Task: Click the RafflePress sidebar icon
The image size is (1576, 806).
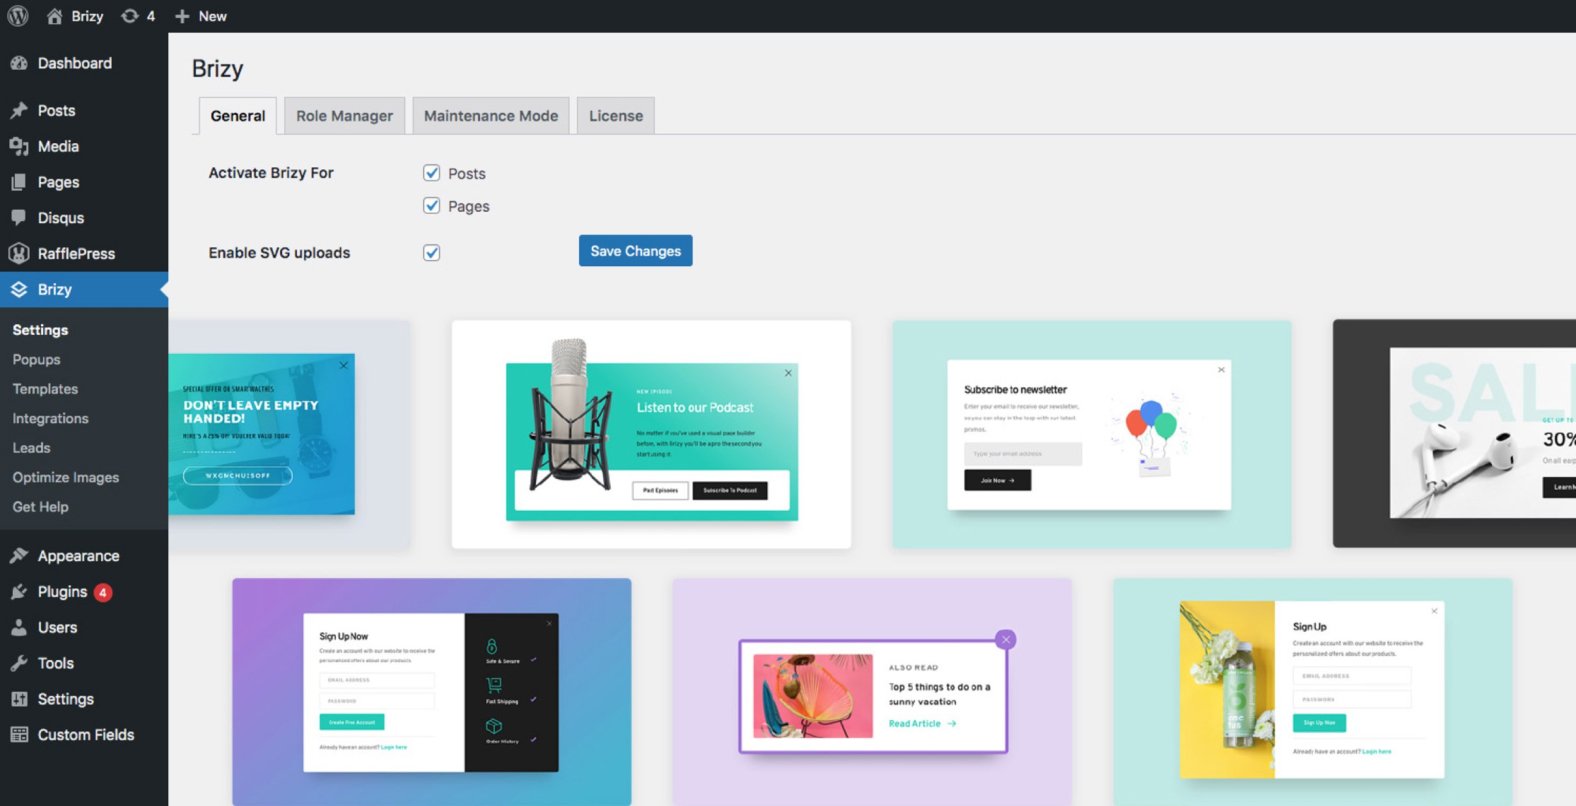Action: [19, 254]
